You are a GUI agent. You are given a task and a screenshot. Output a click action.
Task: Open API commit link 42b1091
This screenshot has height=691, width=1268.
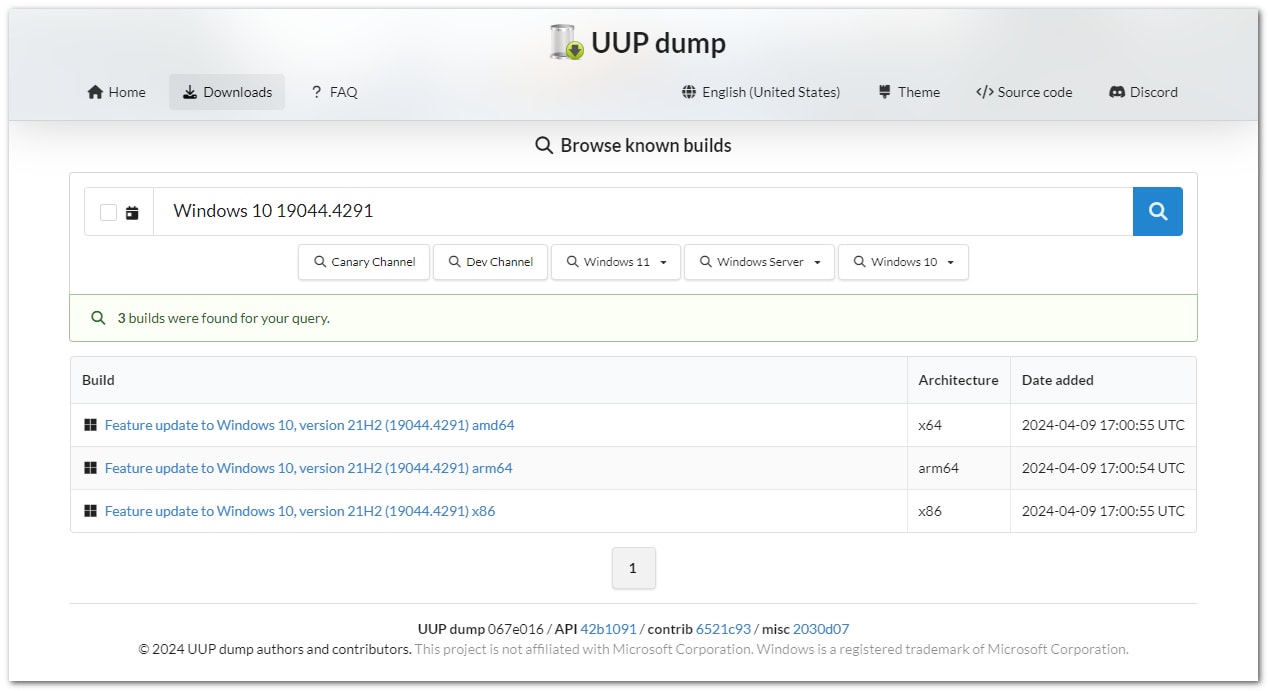pyautogui.click(x=608, y=629)
